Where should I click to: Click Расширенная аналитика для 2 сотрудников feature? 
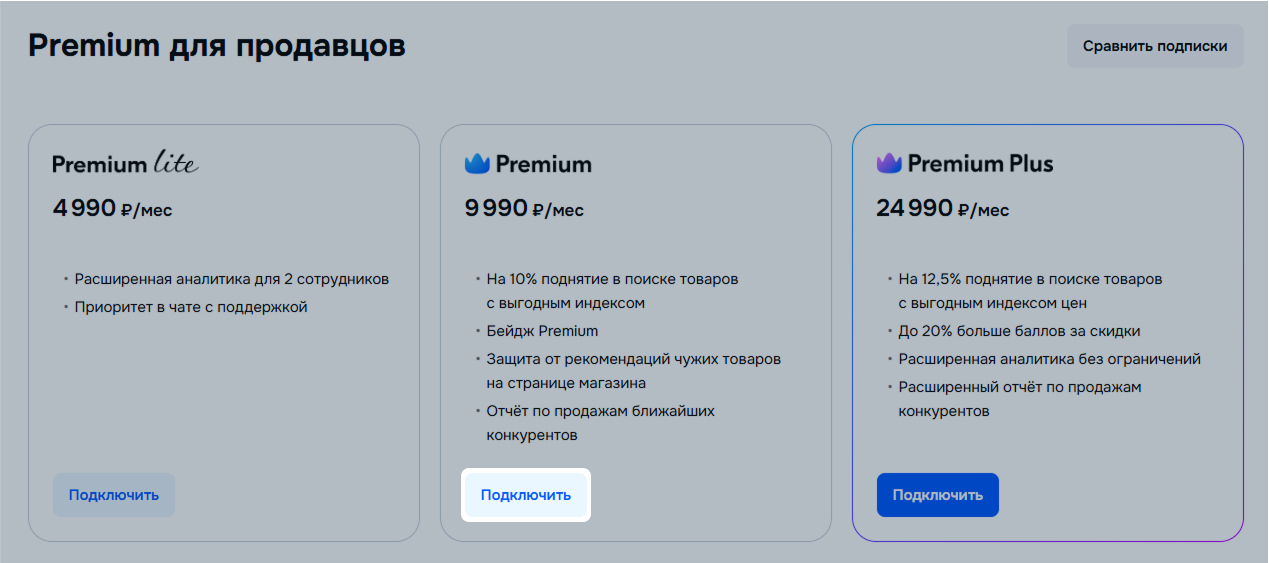tap(232, 279)
